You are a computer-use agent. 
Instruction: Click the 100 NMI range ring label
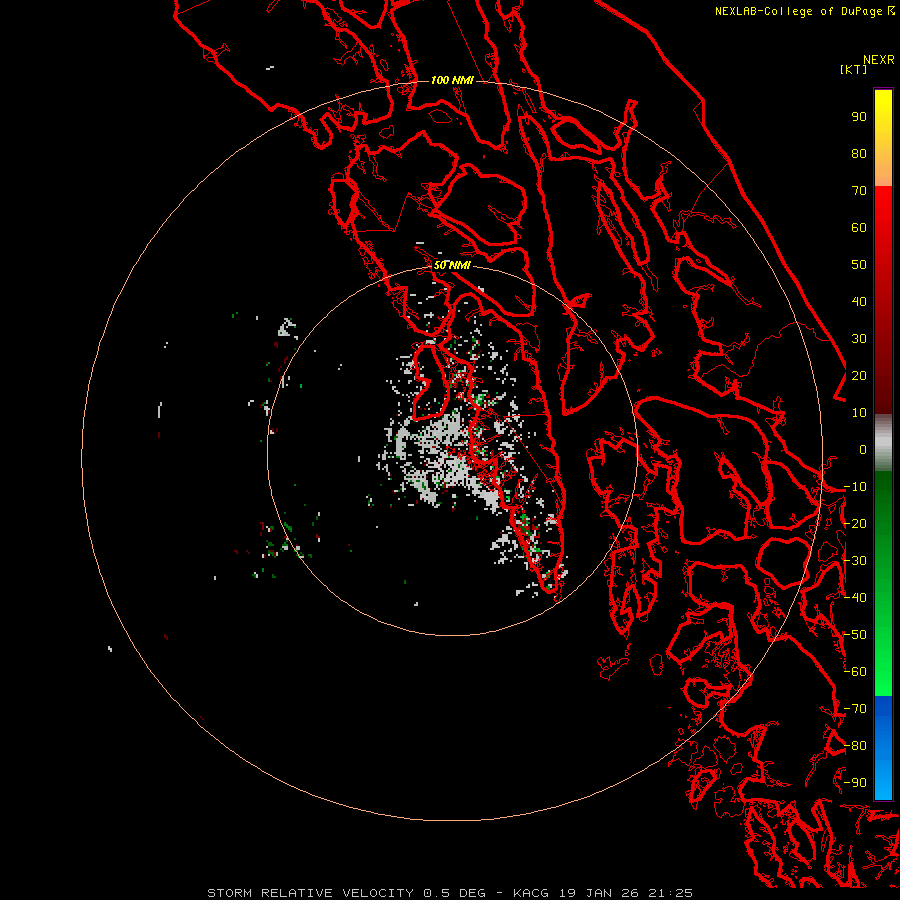click(x=452, y=80)
